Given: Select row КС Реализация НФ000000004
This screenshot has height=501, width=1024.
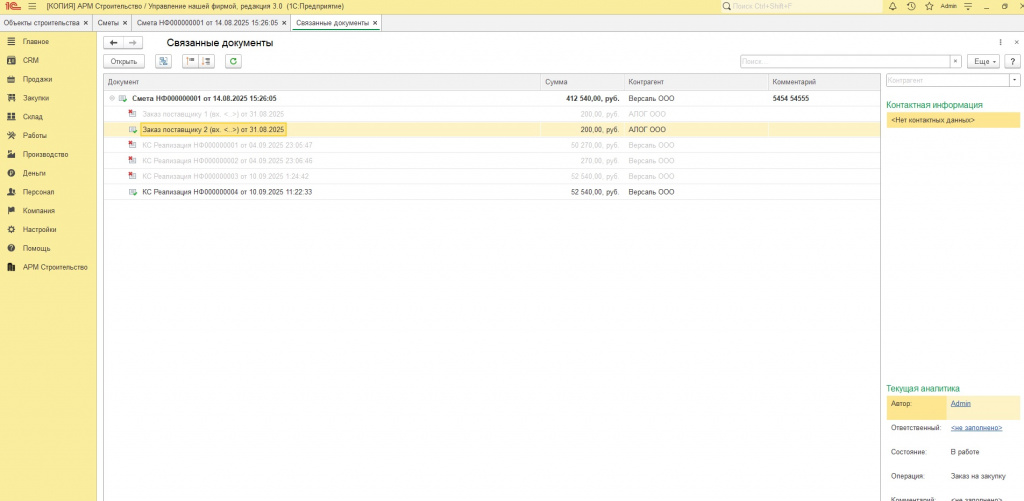Looking at the screenshot, I should 492,192.
